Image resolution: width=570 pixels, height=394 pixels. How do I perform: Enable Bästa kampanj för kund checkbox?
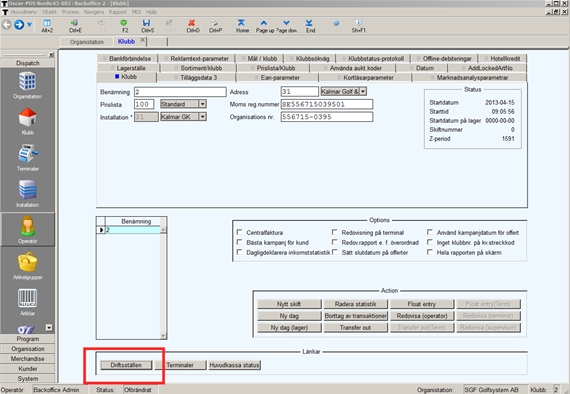coord(239,242)
